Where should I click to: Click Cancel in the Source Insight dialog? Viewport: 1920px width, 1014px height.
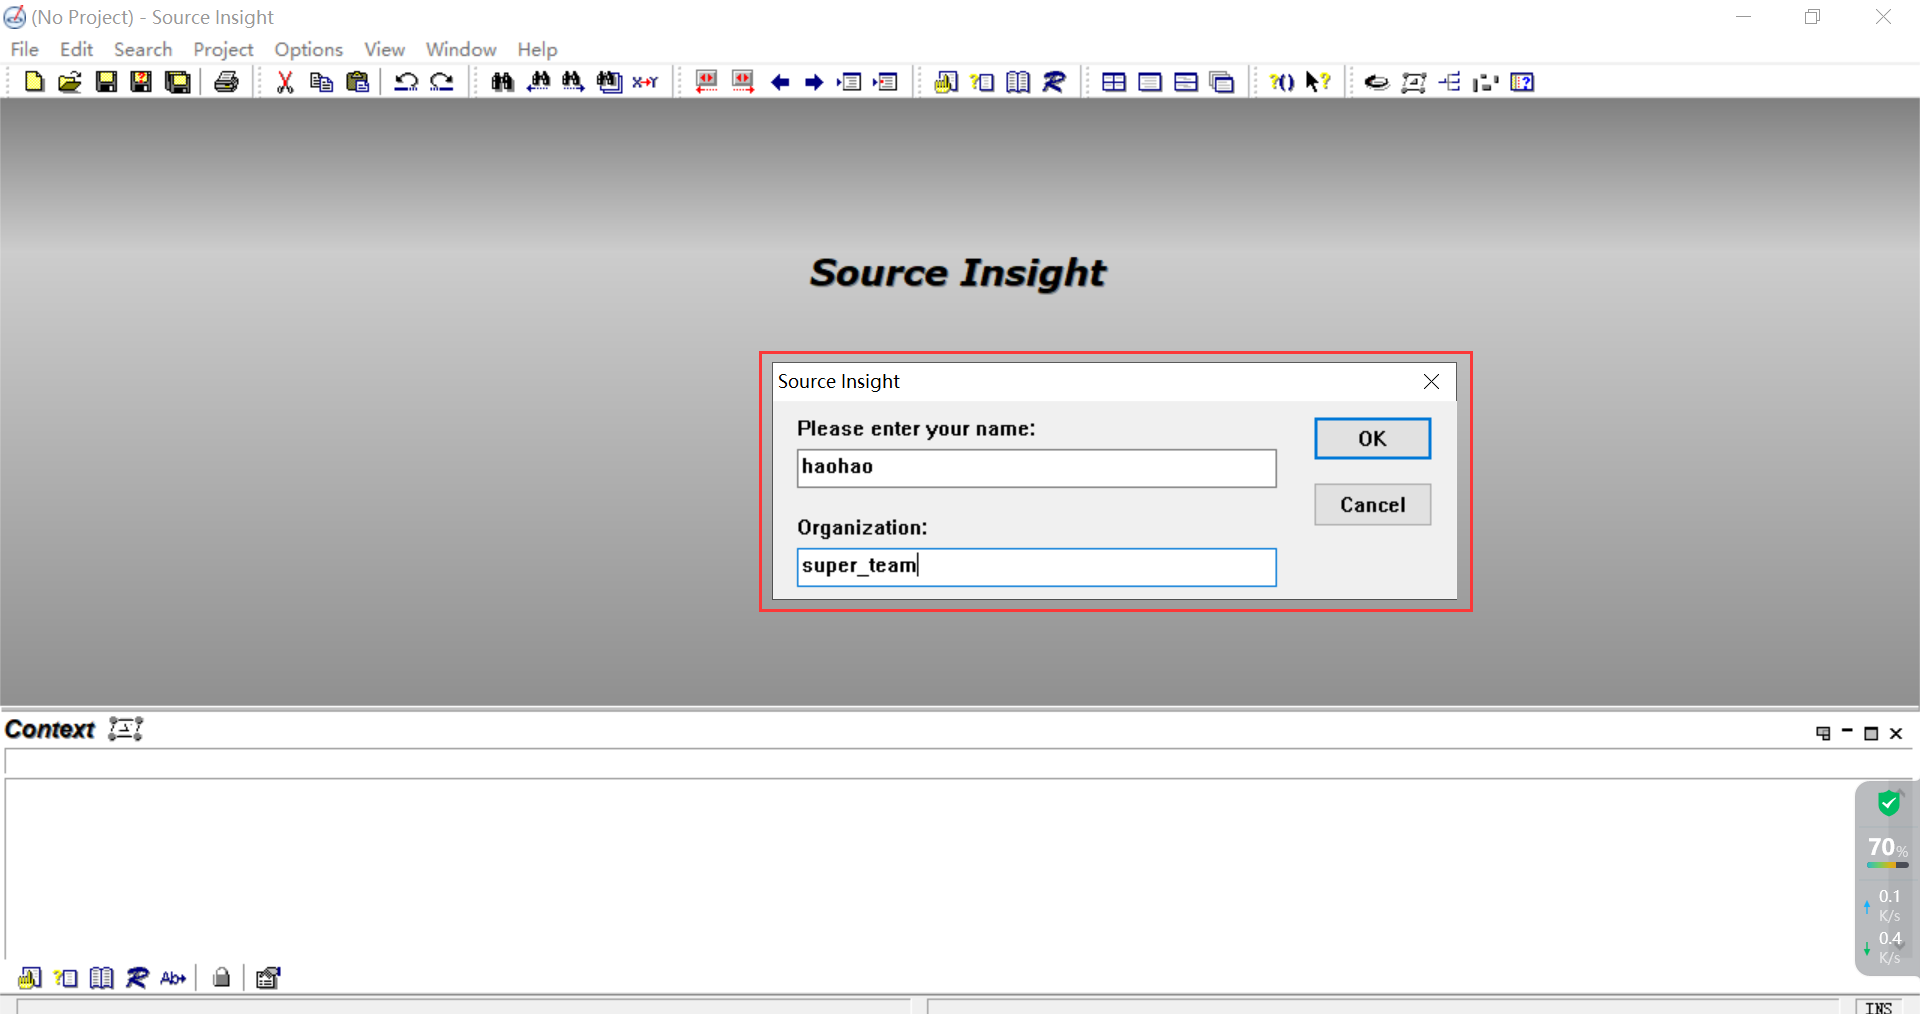coord(1372,505)
